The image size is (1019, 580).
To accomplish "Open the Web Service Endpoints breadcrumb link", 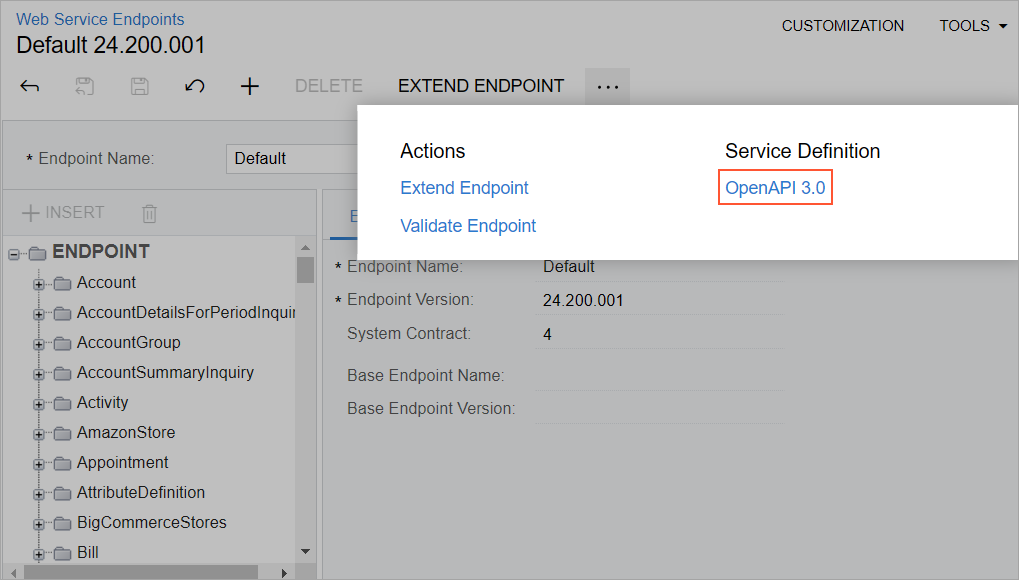I will [x=100, y=19].
